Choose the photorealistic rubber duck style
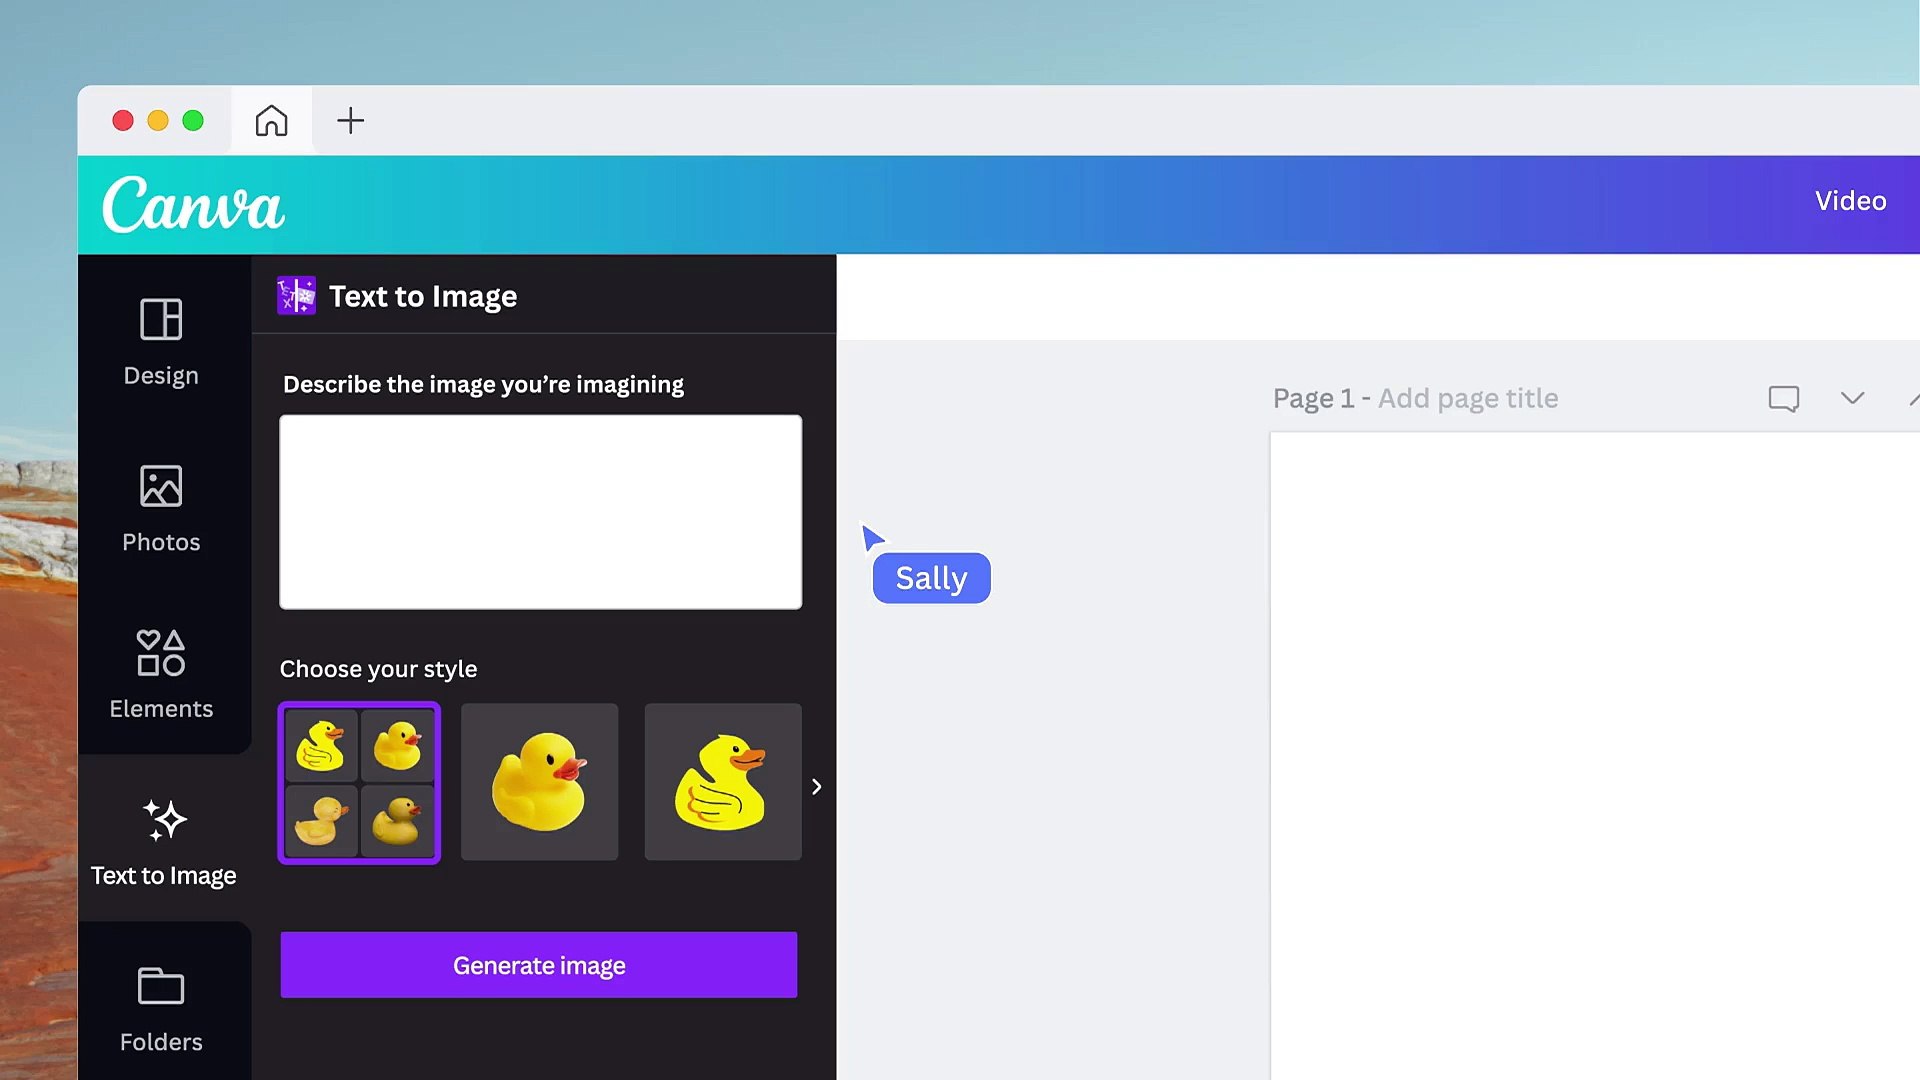This screenshot has height=1080, width=1920. pyautogui.click(x=539, y=782)
